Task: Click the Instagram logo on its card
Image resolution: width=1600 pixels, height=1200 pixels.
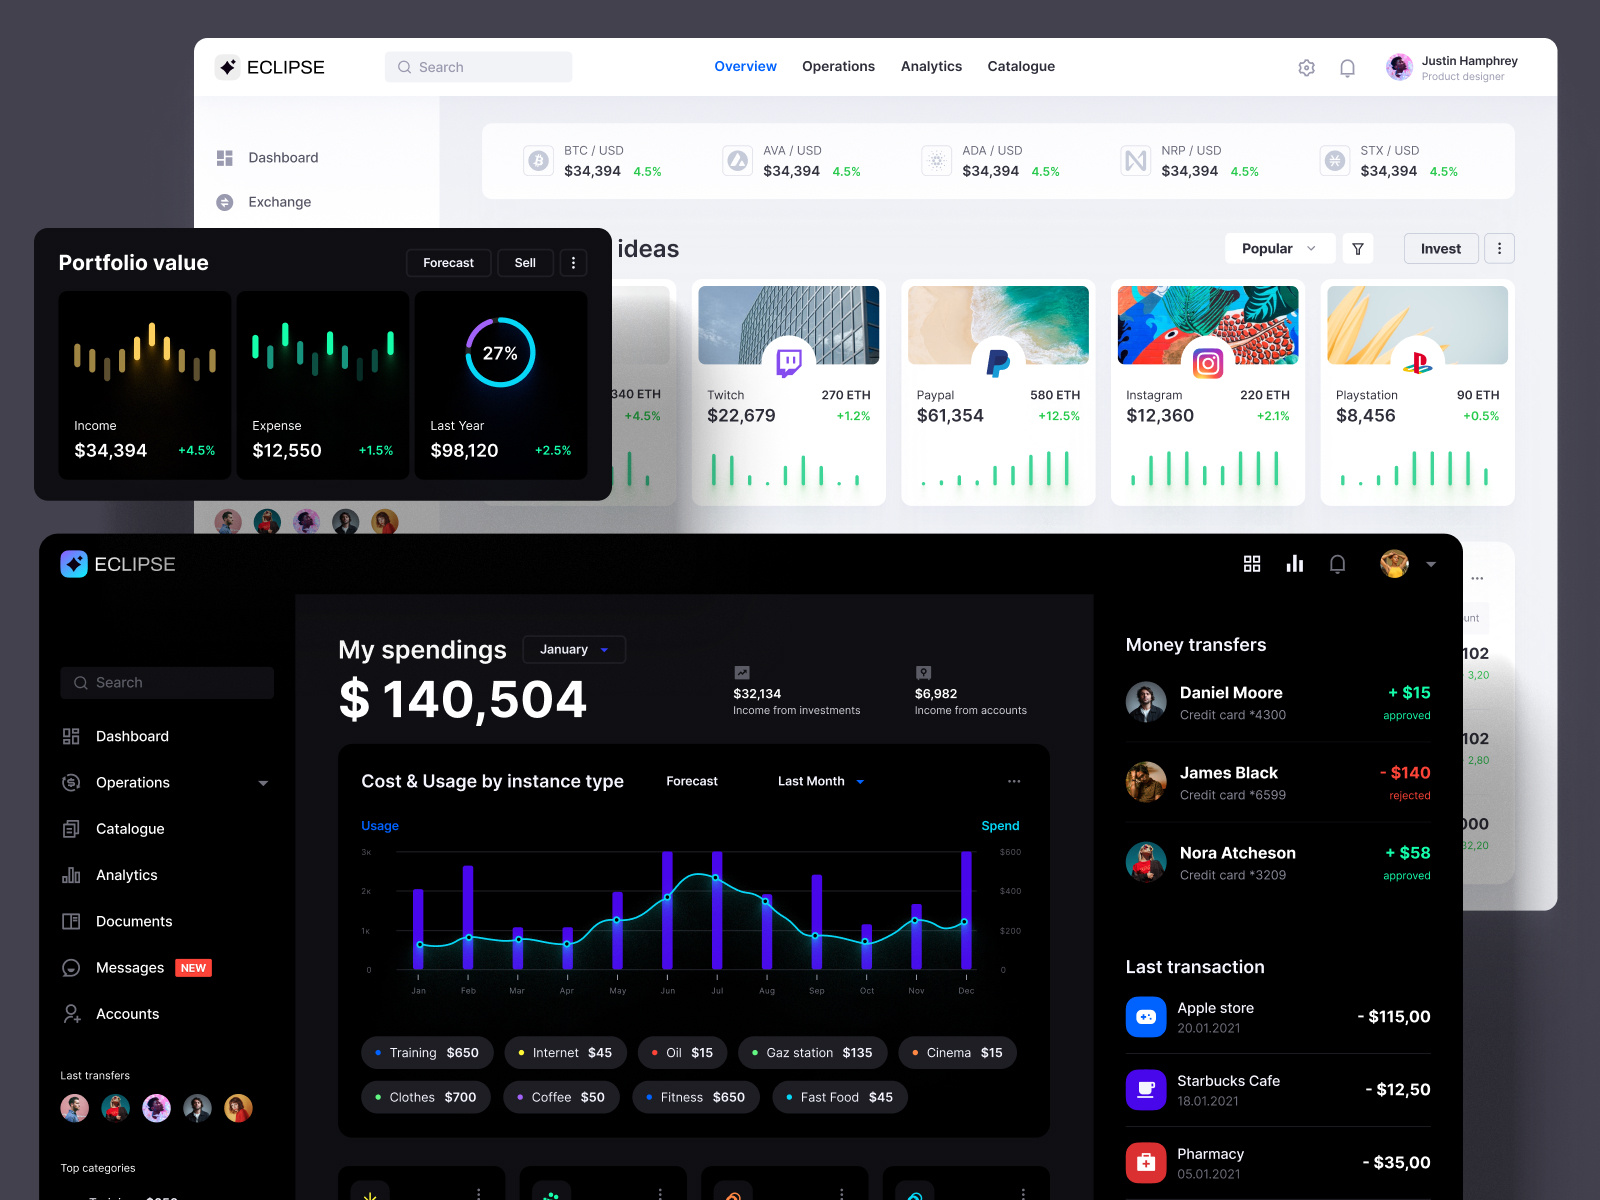Action: pos(1208,363)
